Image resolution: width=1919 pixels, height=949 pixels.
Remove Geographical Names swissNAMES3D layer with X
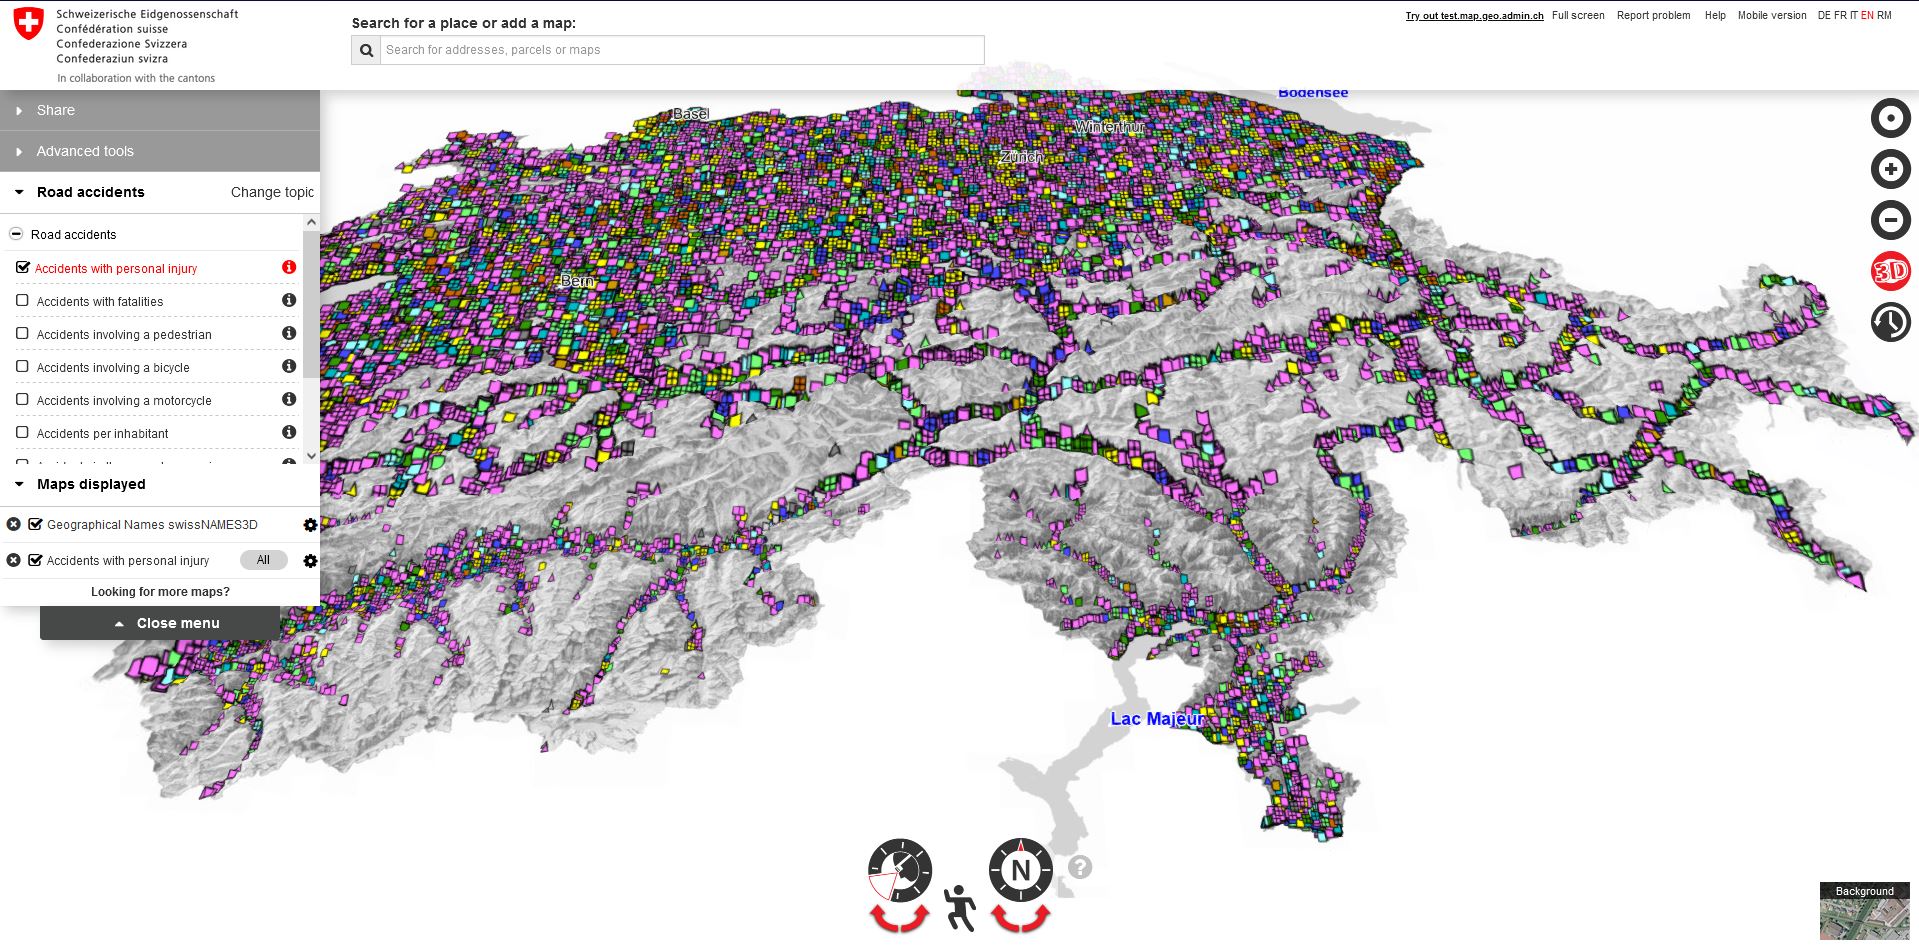click(x=14, y=524)
